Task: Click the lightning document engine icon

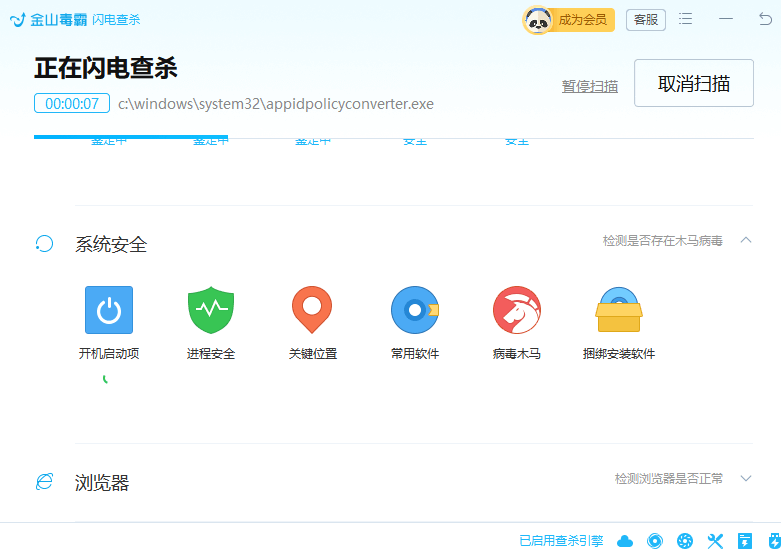Action: (x=745, y=541)
